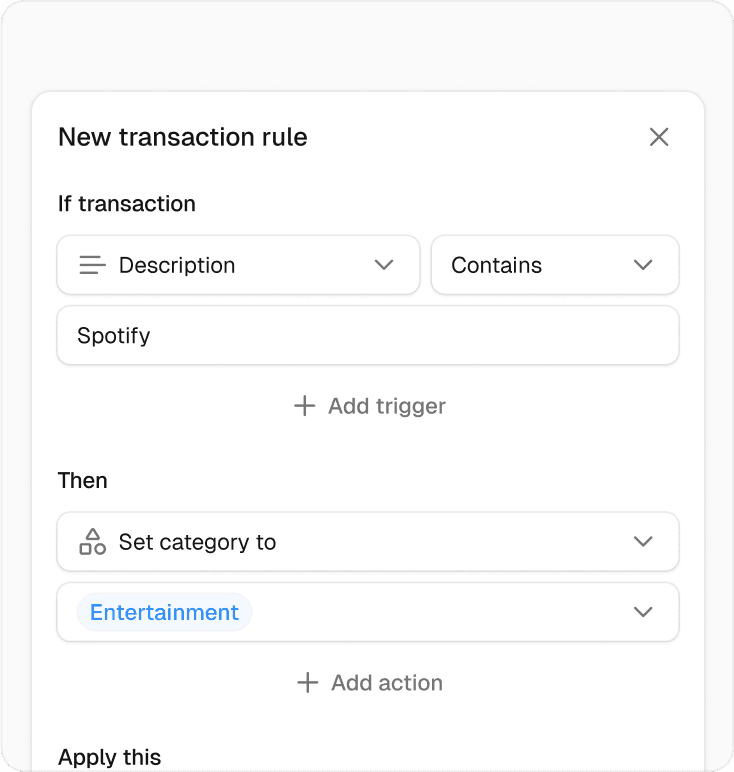
Task: Click the category shapes icon
Action: [x=93, y=542]
